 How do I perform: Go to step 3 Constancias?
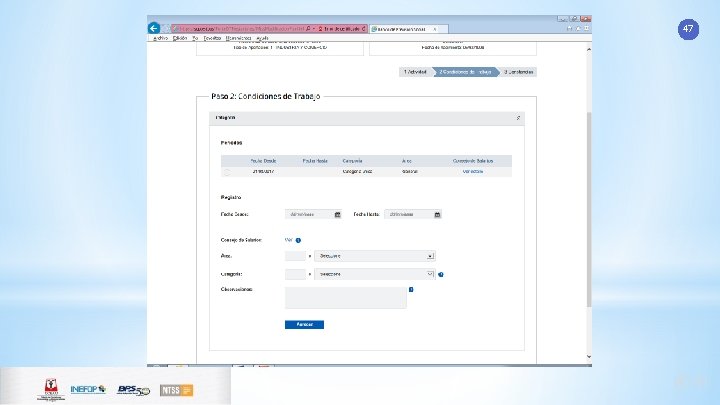point(518,72)
